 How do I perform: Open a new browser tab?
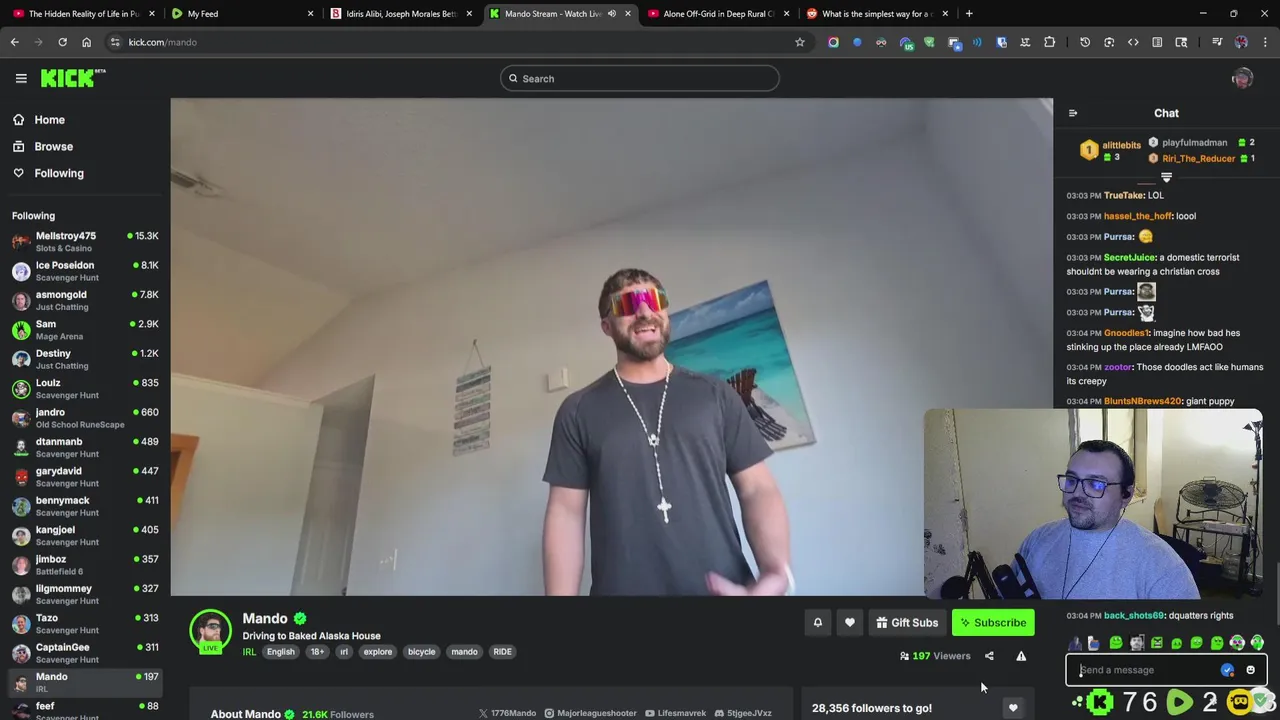969,14
